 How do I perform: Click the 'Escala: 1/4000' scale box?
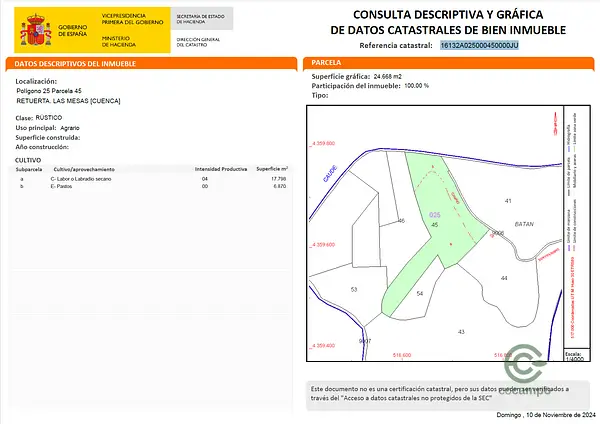click(577, 356)
